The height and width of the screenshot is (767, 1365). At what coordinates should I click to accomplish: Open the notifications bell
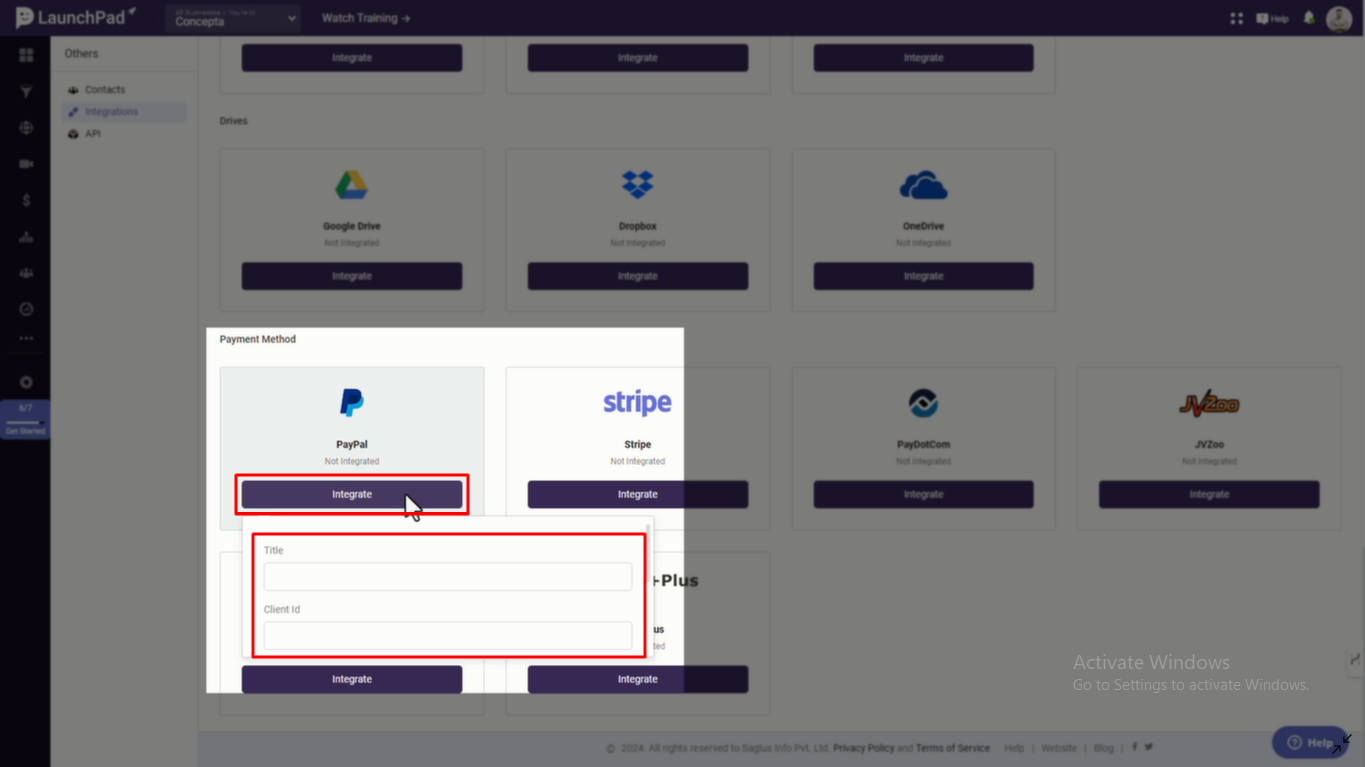click(1309, 18)
